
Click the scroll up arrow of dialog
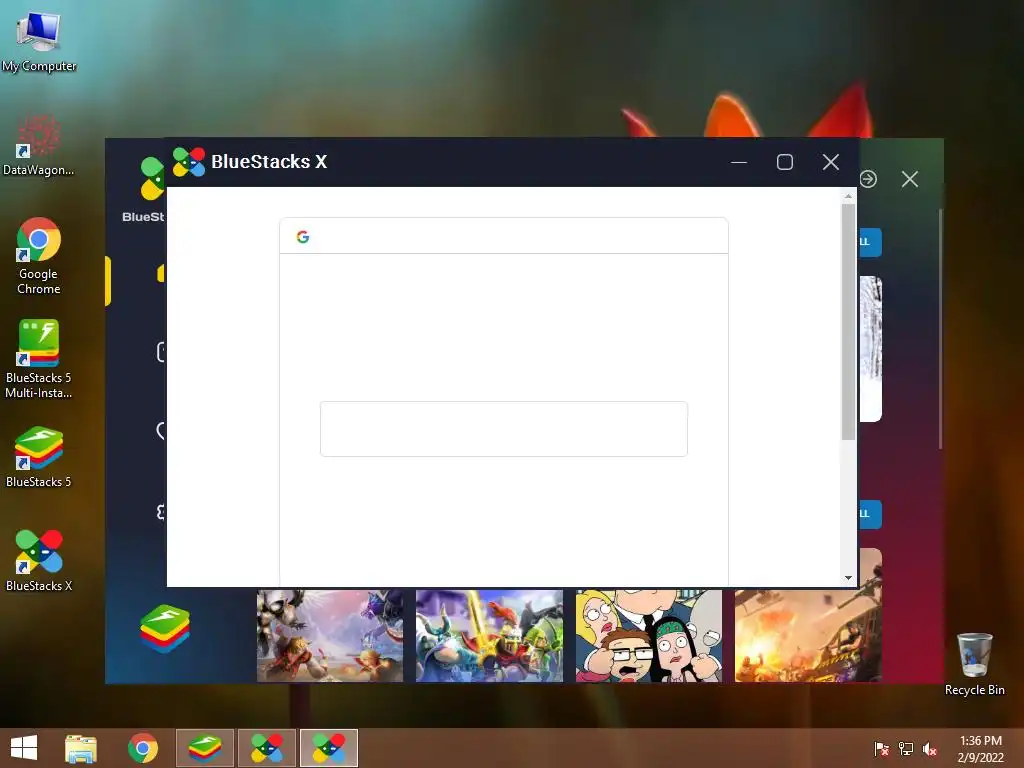848,196
